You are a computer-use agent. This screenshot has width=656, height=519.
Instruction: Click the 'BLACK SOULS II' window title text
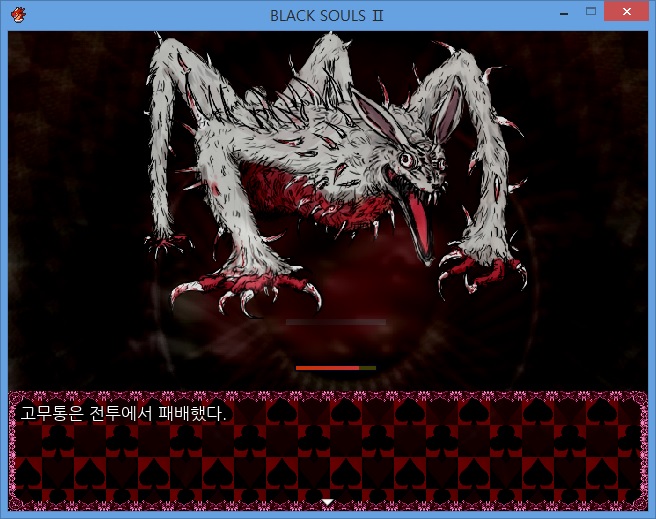(326, 16)
